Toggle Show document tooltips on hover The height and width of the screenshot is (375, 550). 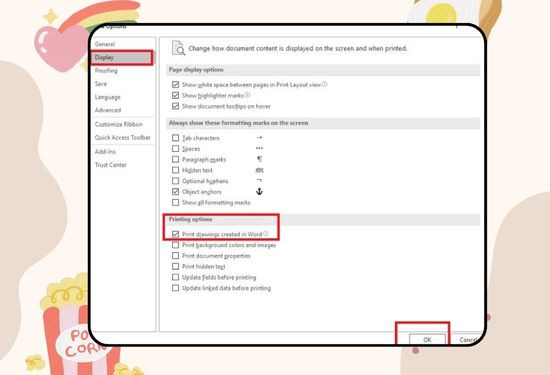point(175,106)
